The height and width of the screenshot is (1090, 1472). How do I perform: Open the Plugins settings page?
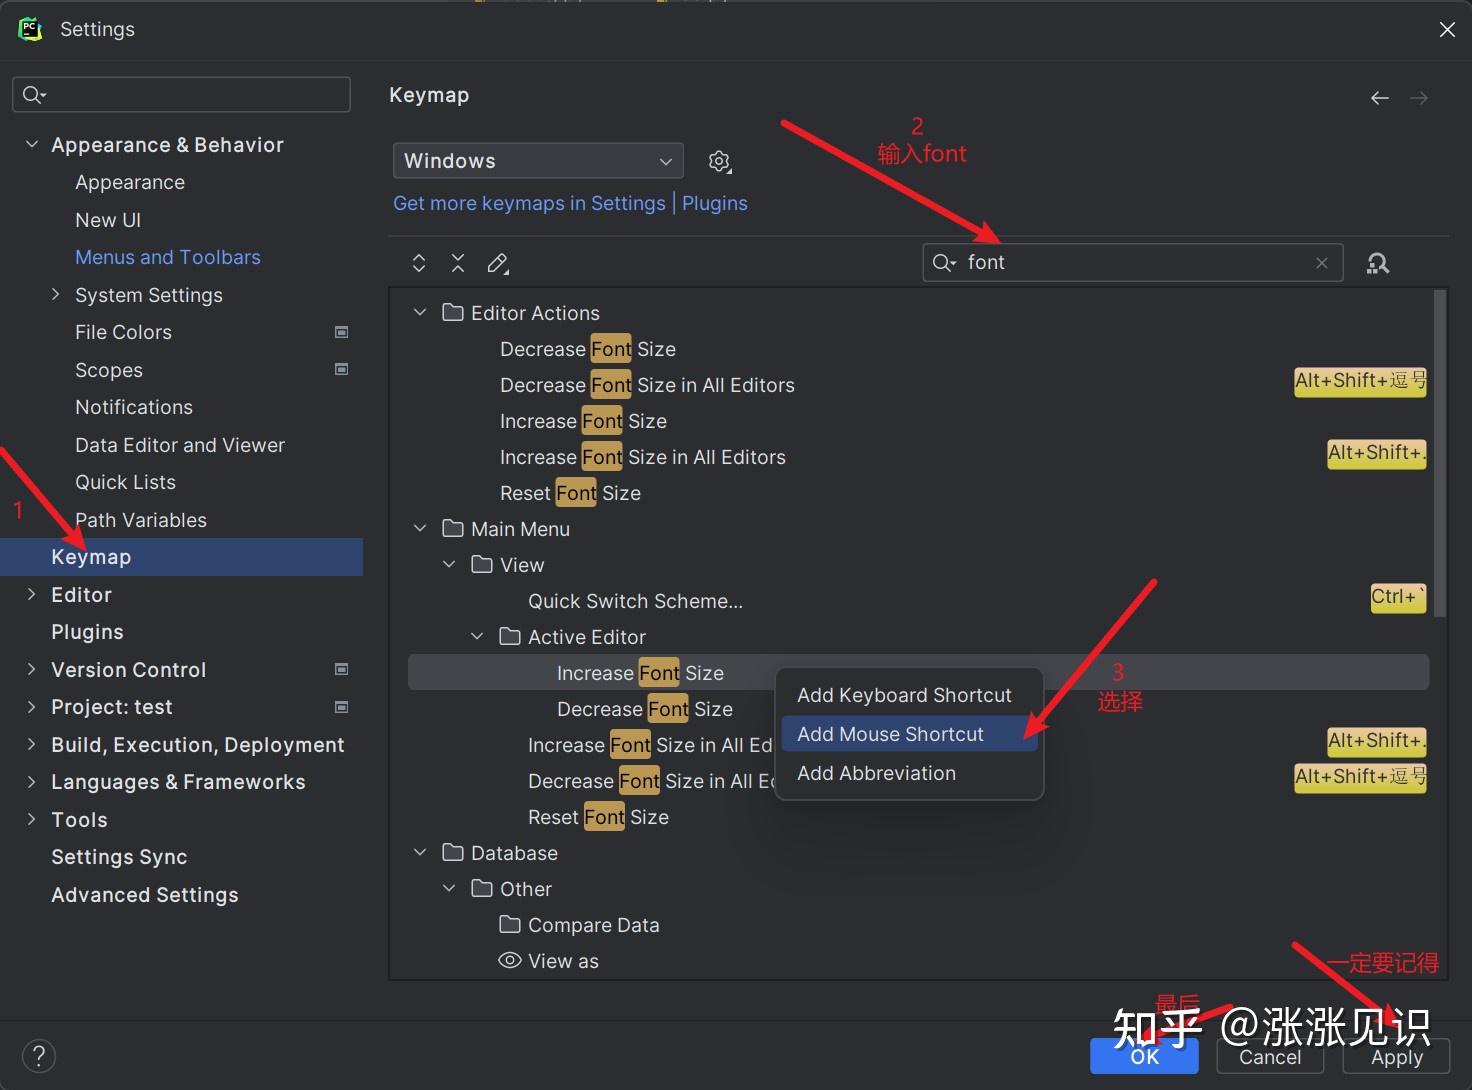pyautogui.click(x=87, y=632)
